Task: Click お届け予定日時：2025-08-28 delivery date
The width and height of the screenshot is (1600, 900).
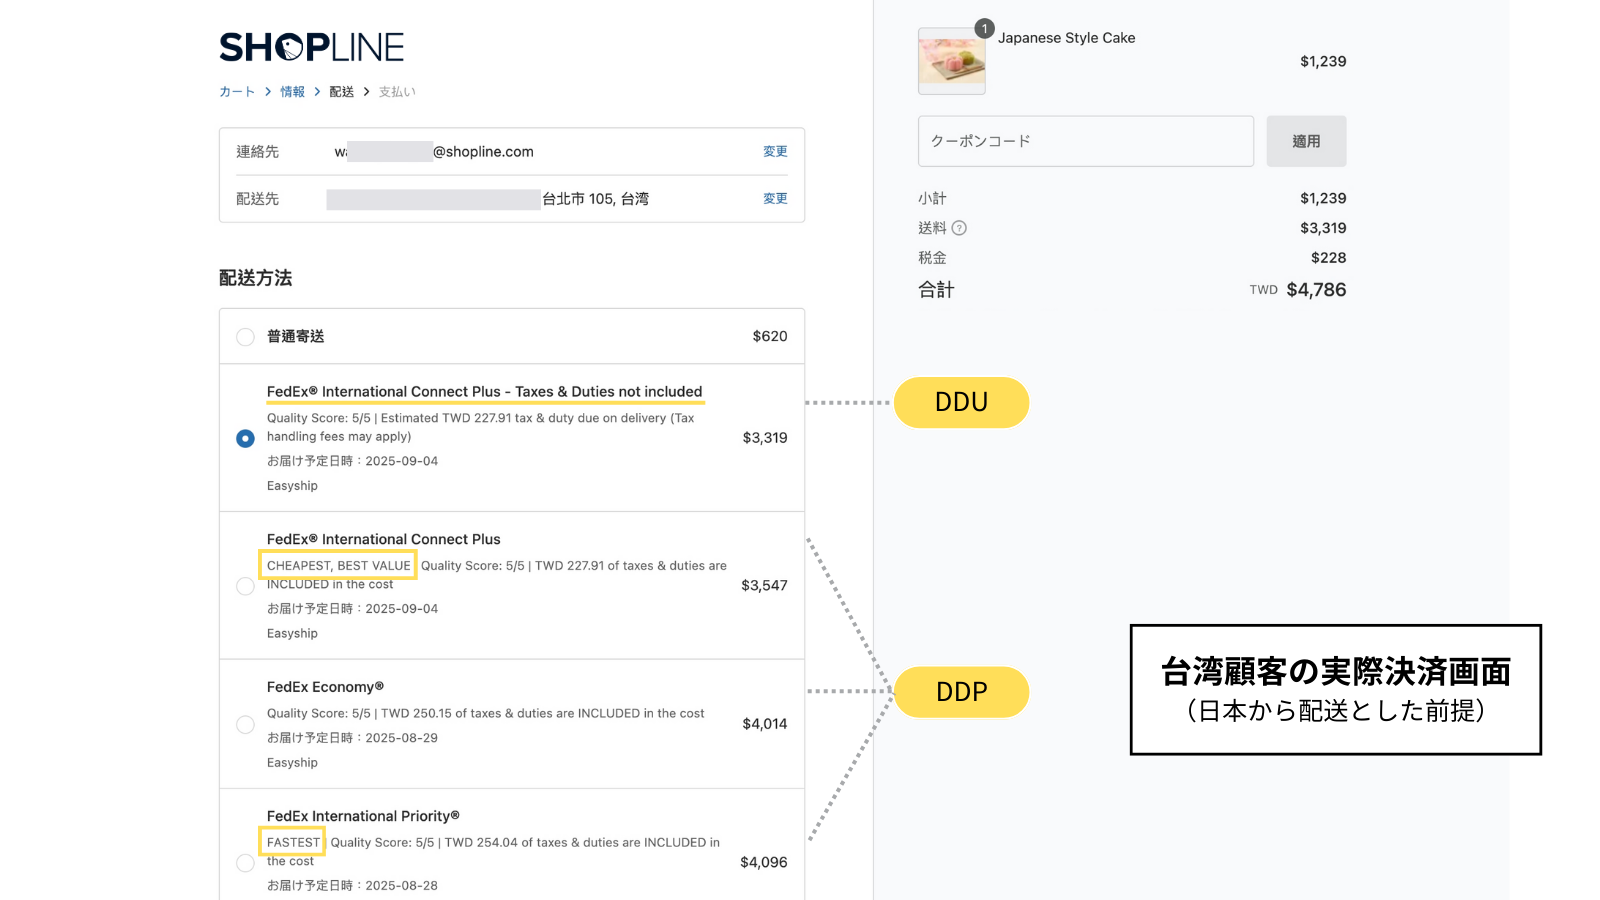Action: pyautogui.click(x=352, y=886)
